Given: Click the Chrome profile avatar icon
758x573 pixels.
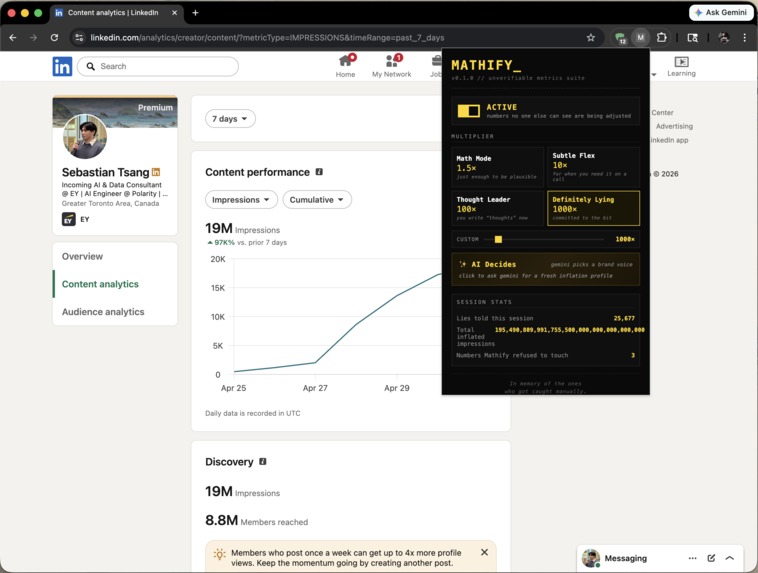Looking at the screenshot, I should [723, 38].
